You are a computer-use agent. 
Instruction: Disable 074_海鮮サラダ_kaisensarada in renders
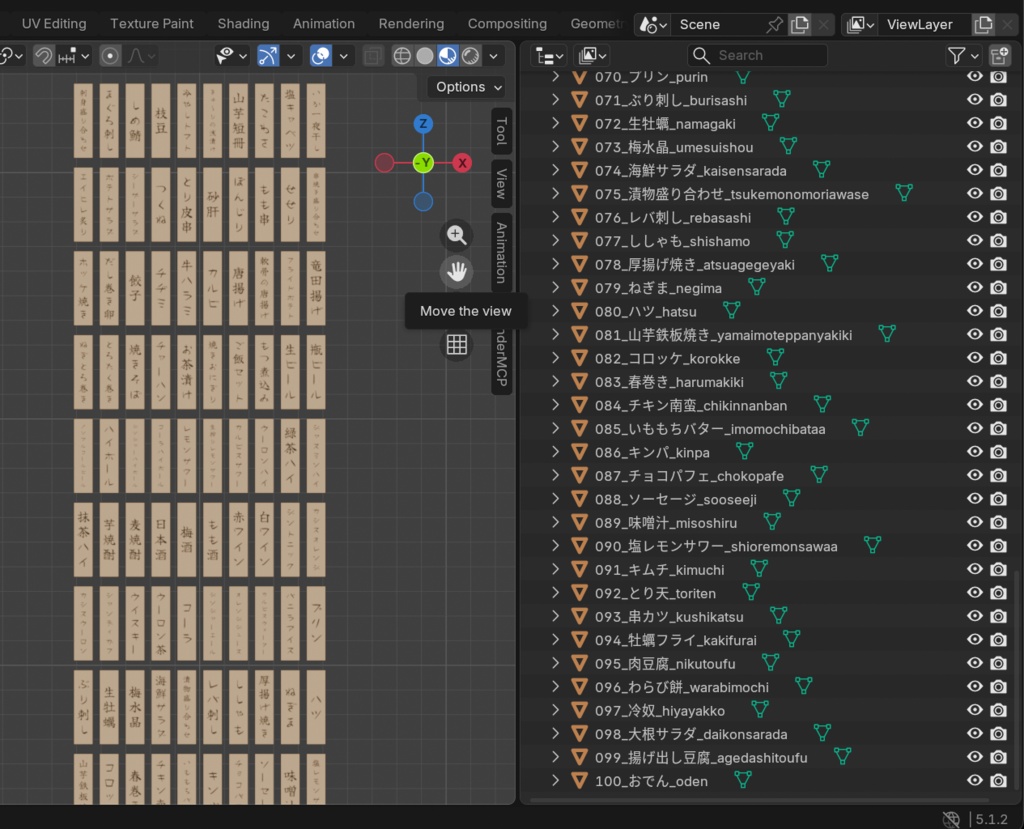[x=999, y=171]
